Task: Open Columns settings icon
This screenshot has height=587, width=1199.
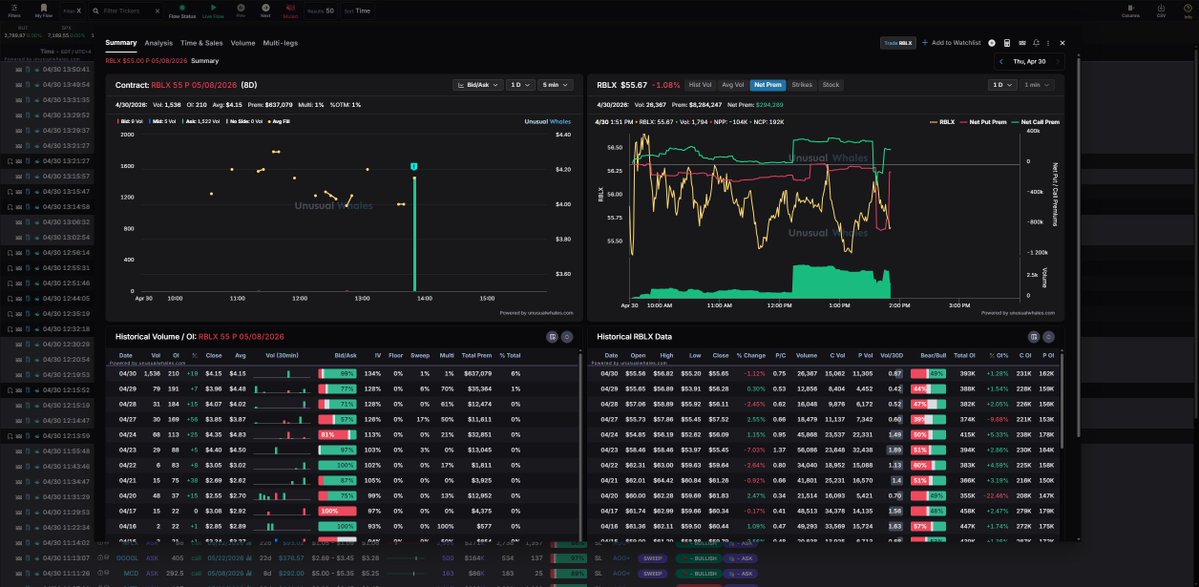Action: click(x=1130, y=8)
